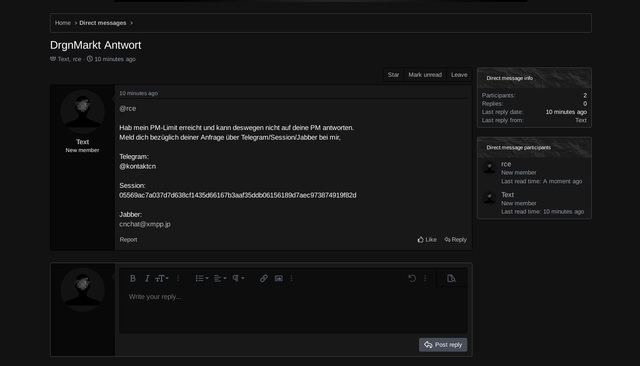Open the @rce mention in the message
Viewport: 640px width, 366px height.
click(128, 109)
